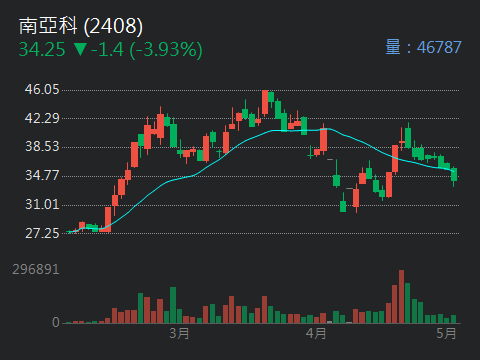Click the volume label 量：46787

423,47
